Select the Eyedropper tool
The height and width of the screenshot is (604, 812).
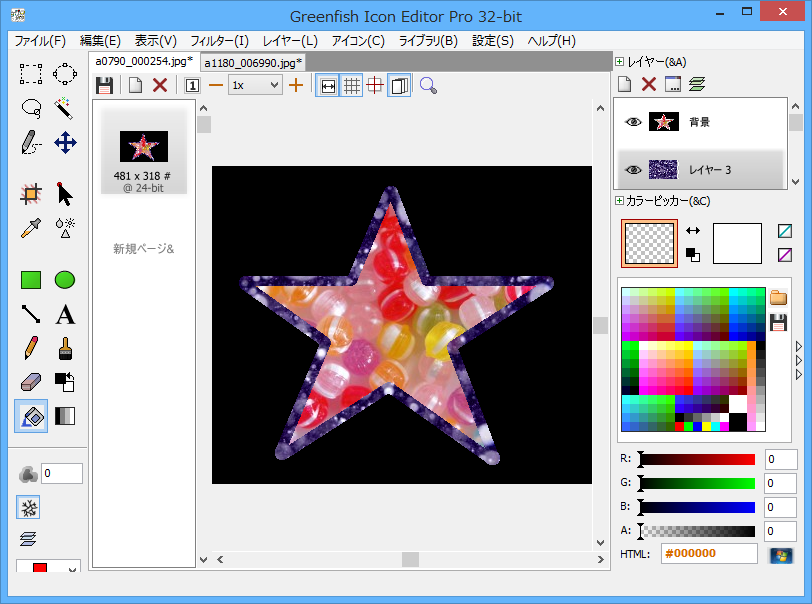[31, 227]
